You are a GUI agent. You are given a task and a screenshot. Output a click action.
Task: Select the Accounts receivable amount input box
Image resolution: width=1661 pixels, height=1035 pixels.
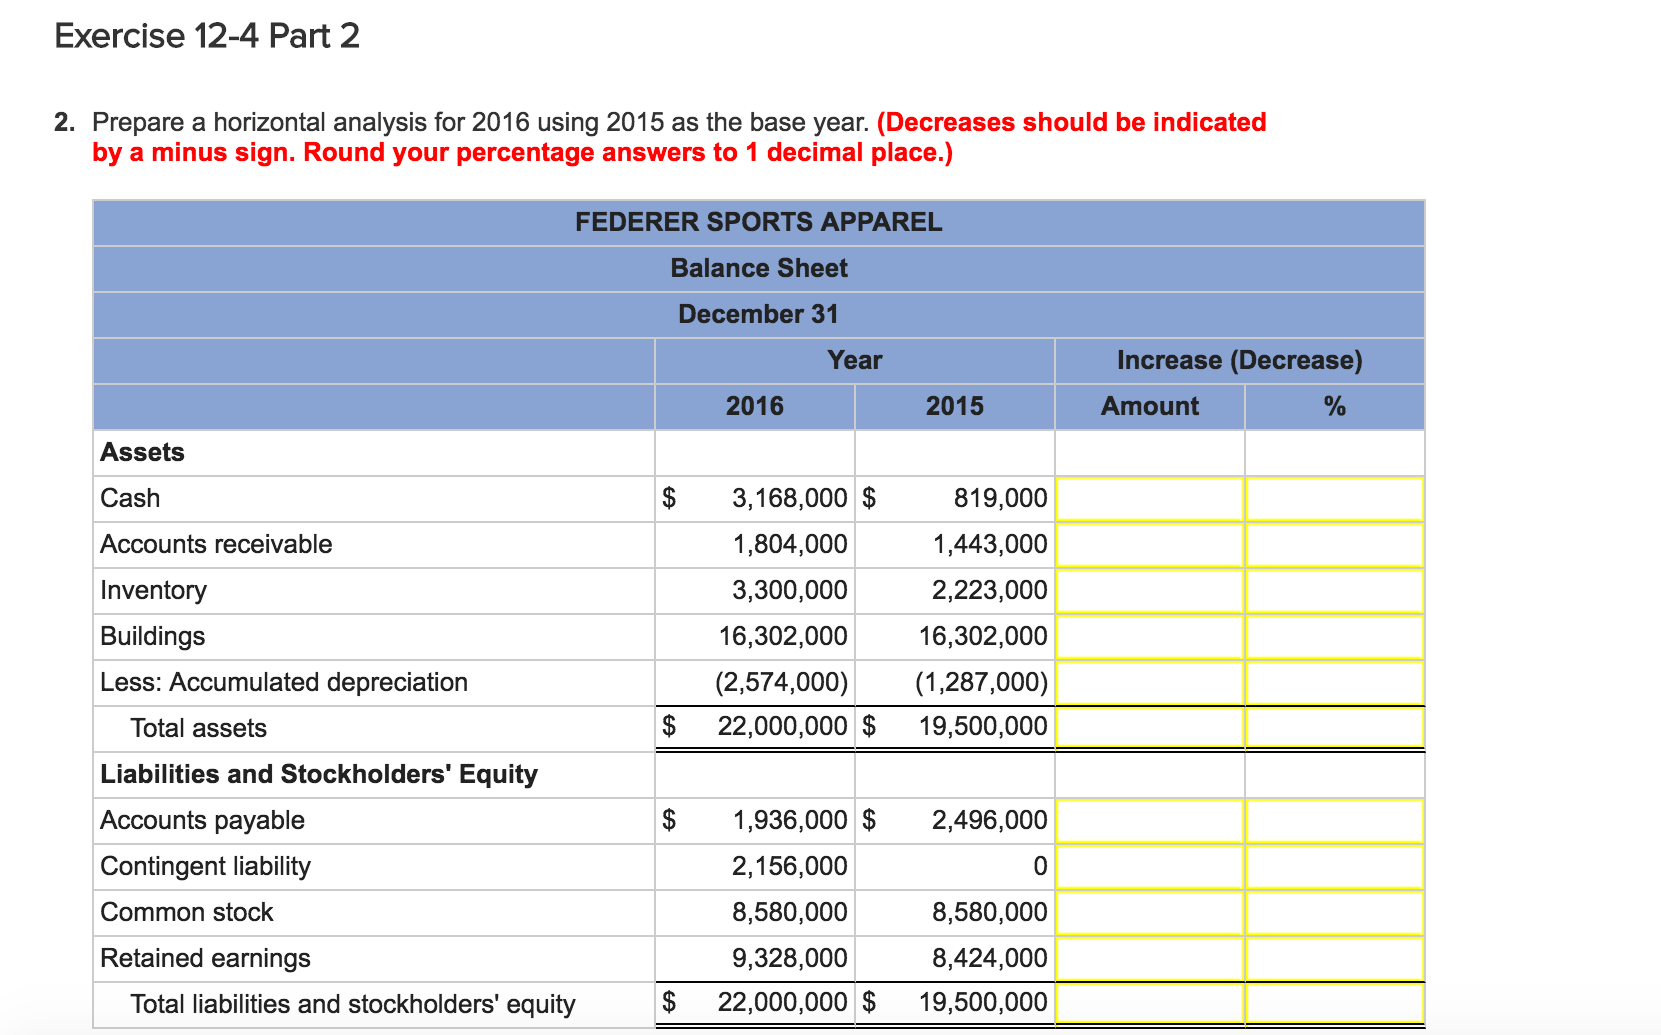[x=1148, y=544]
